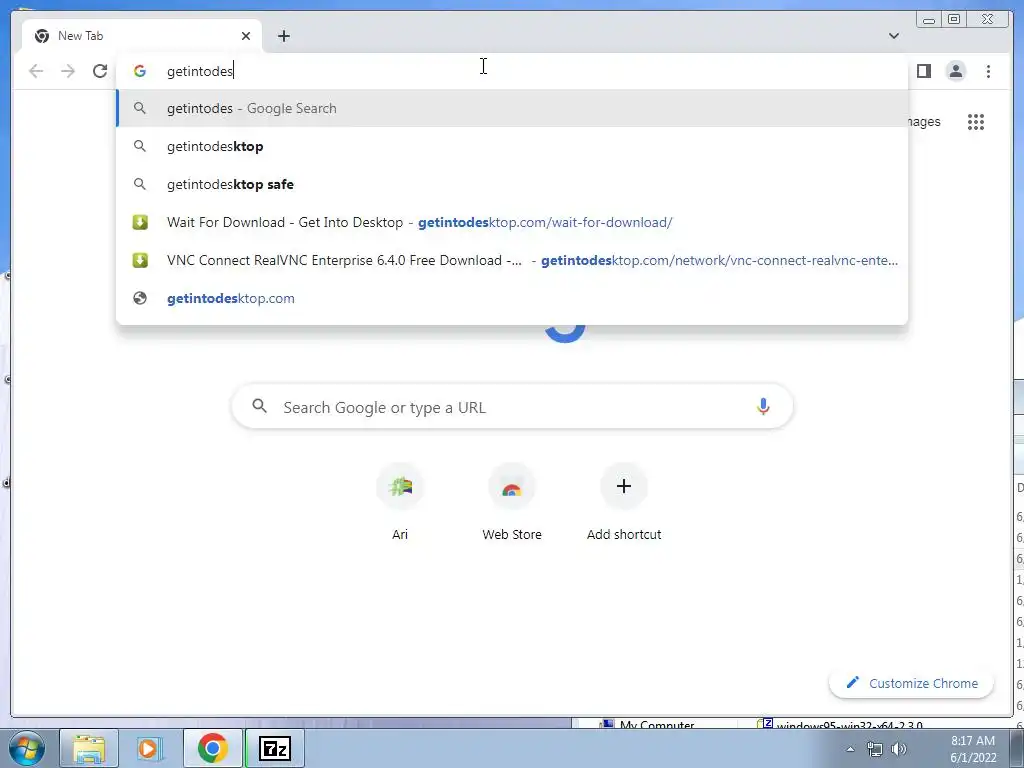Click the browser forward arrow
Image resolution: width=1024 pixels, height=768 pixels.
(x=68, y=71)
